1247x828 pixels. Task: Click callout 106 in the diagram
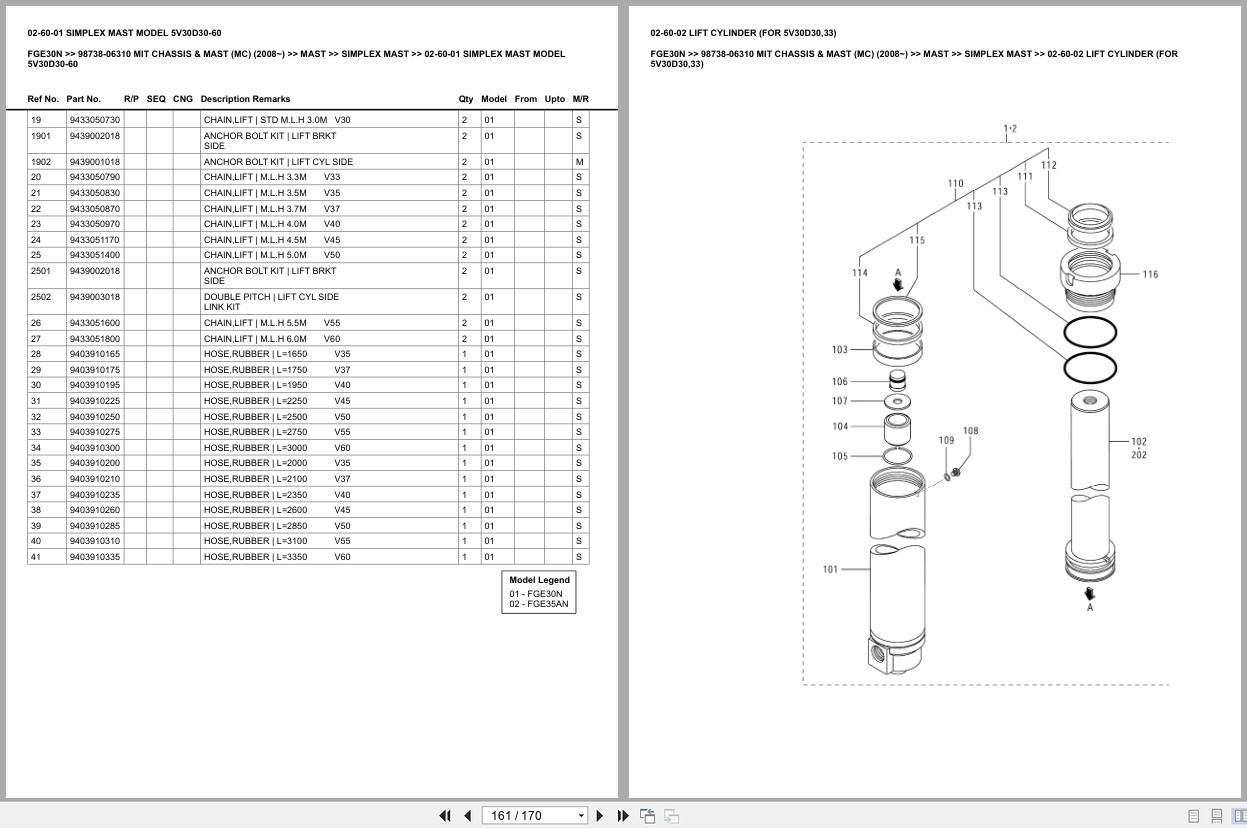point(840,382)
